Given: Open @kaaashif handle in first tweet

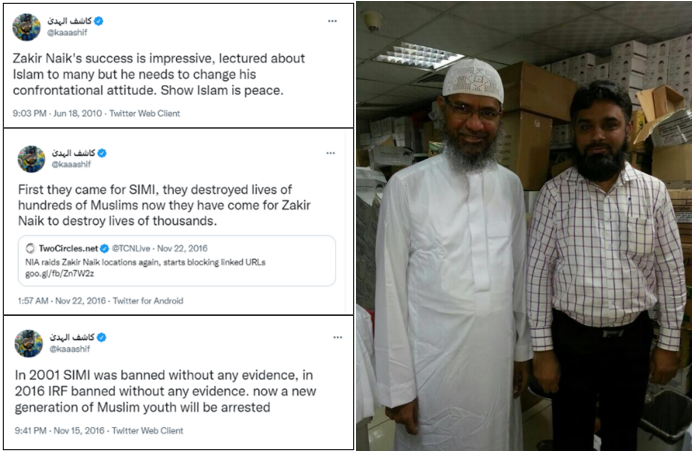Looking at the screenshot, I should (67, 32).
